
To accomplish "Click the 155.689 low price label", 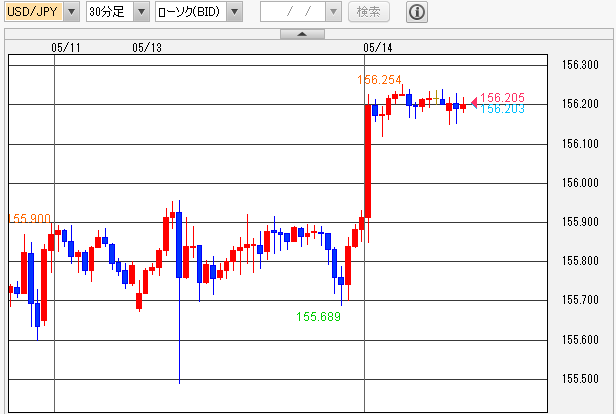I will (318, 317).
